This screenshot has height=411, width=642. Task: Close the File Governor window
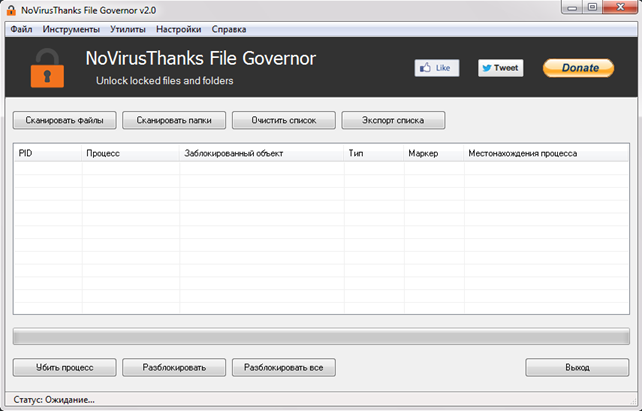(x=620, y=7)
